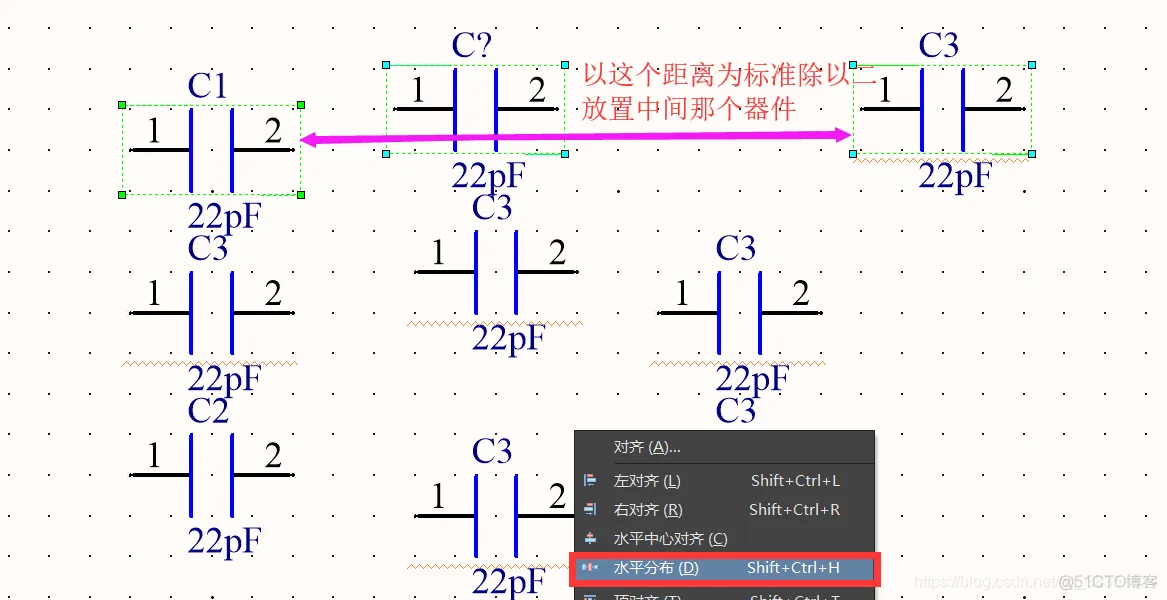Select the C2 capacitor plates symbol

pyautogui.click(x=211, y=475)
